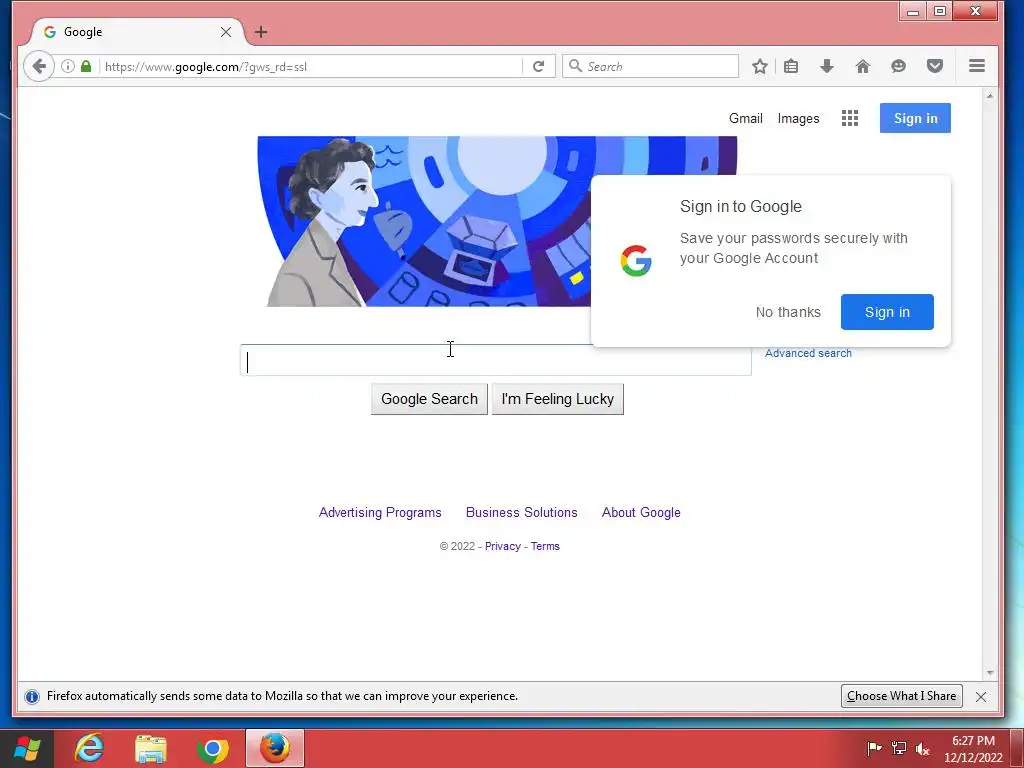Image resolution: width=1024 pixels, height=768 pixels.
Task: Show your bookmarks list icon
Action: [791, 66]
